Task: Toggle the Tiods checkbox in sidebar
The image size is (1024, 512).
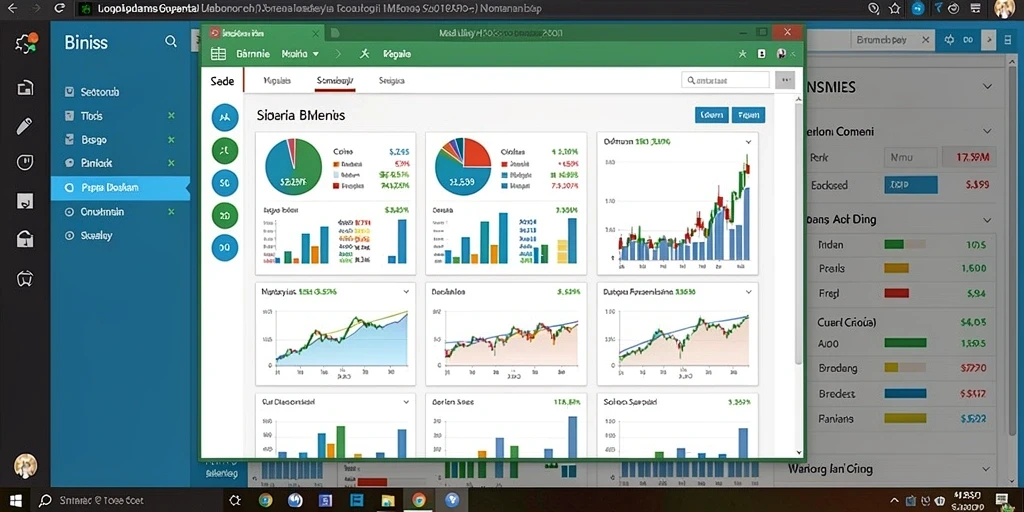Action: [x=70, y=116]
